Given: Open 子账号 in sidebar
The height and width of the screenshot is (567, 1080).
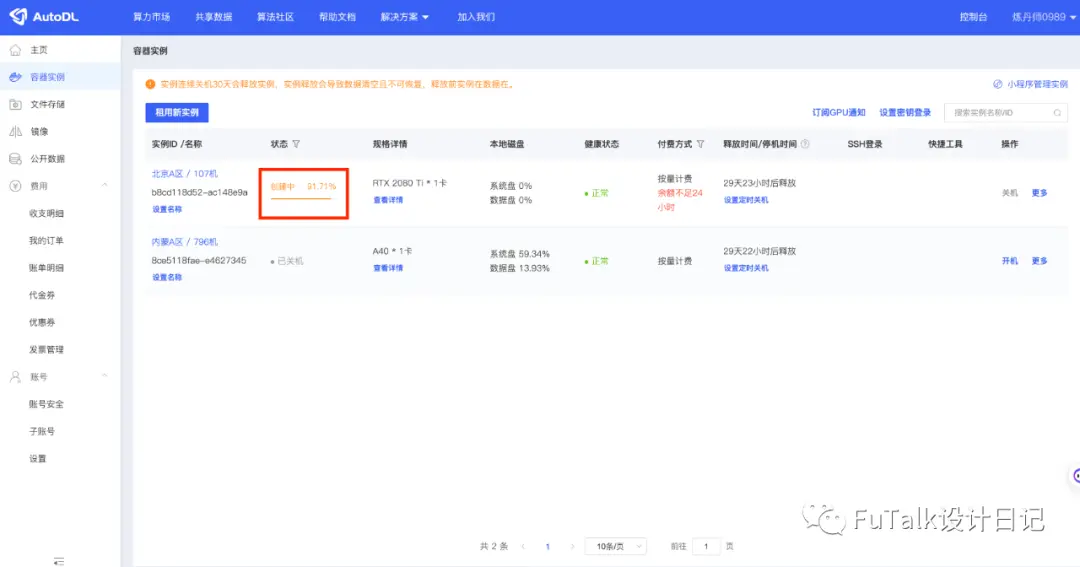Looking at the screenshot, I should pyautogui.click(x=42, y=431).
